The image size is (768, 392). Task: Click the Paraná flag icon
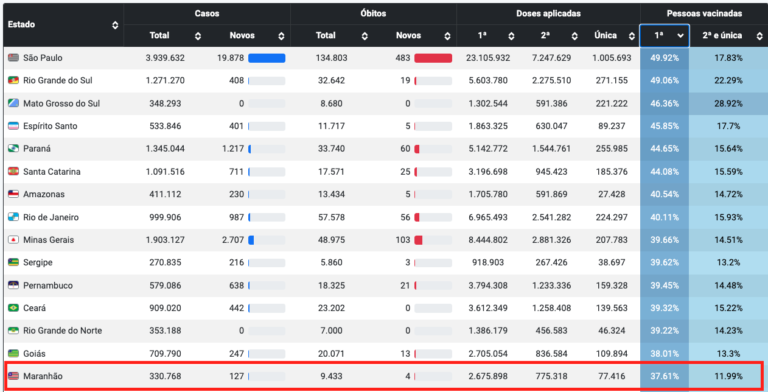(x=13, y=148)
